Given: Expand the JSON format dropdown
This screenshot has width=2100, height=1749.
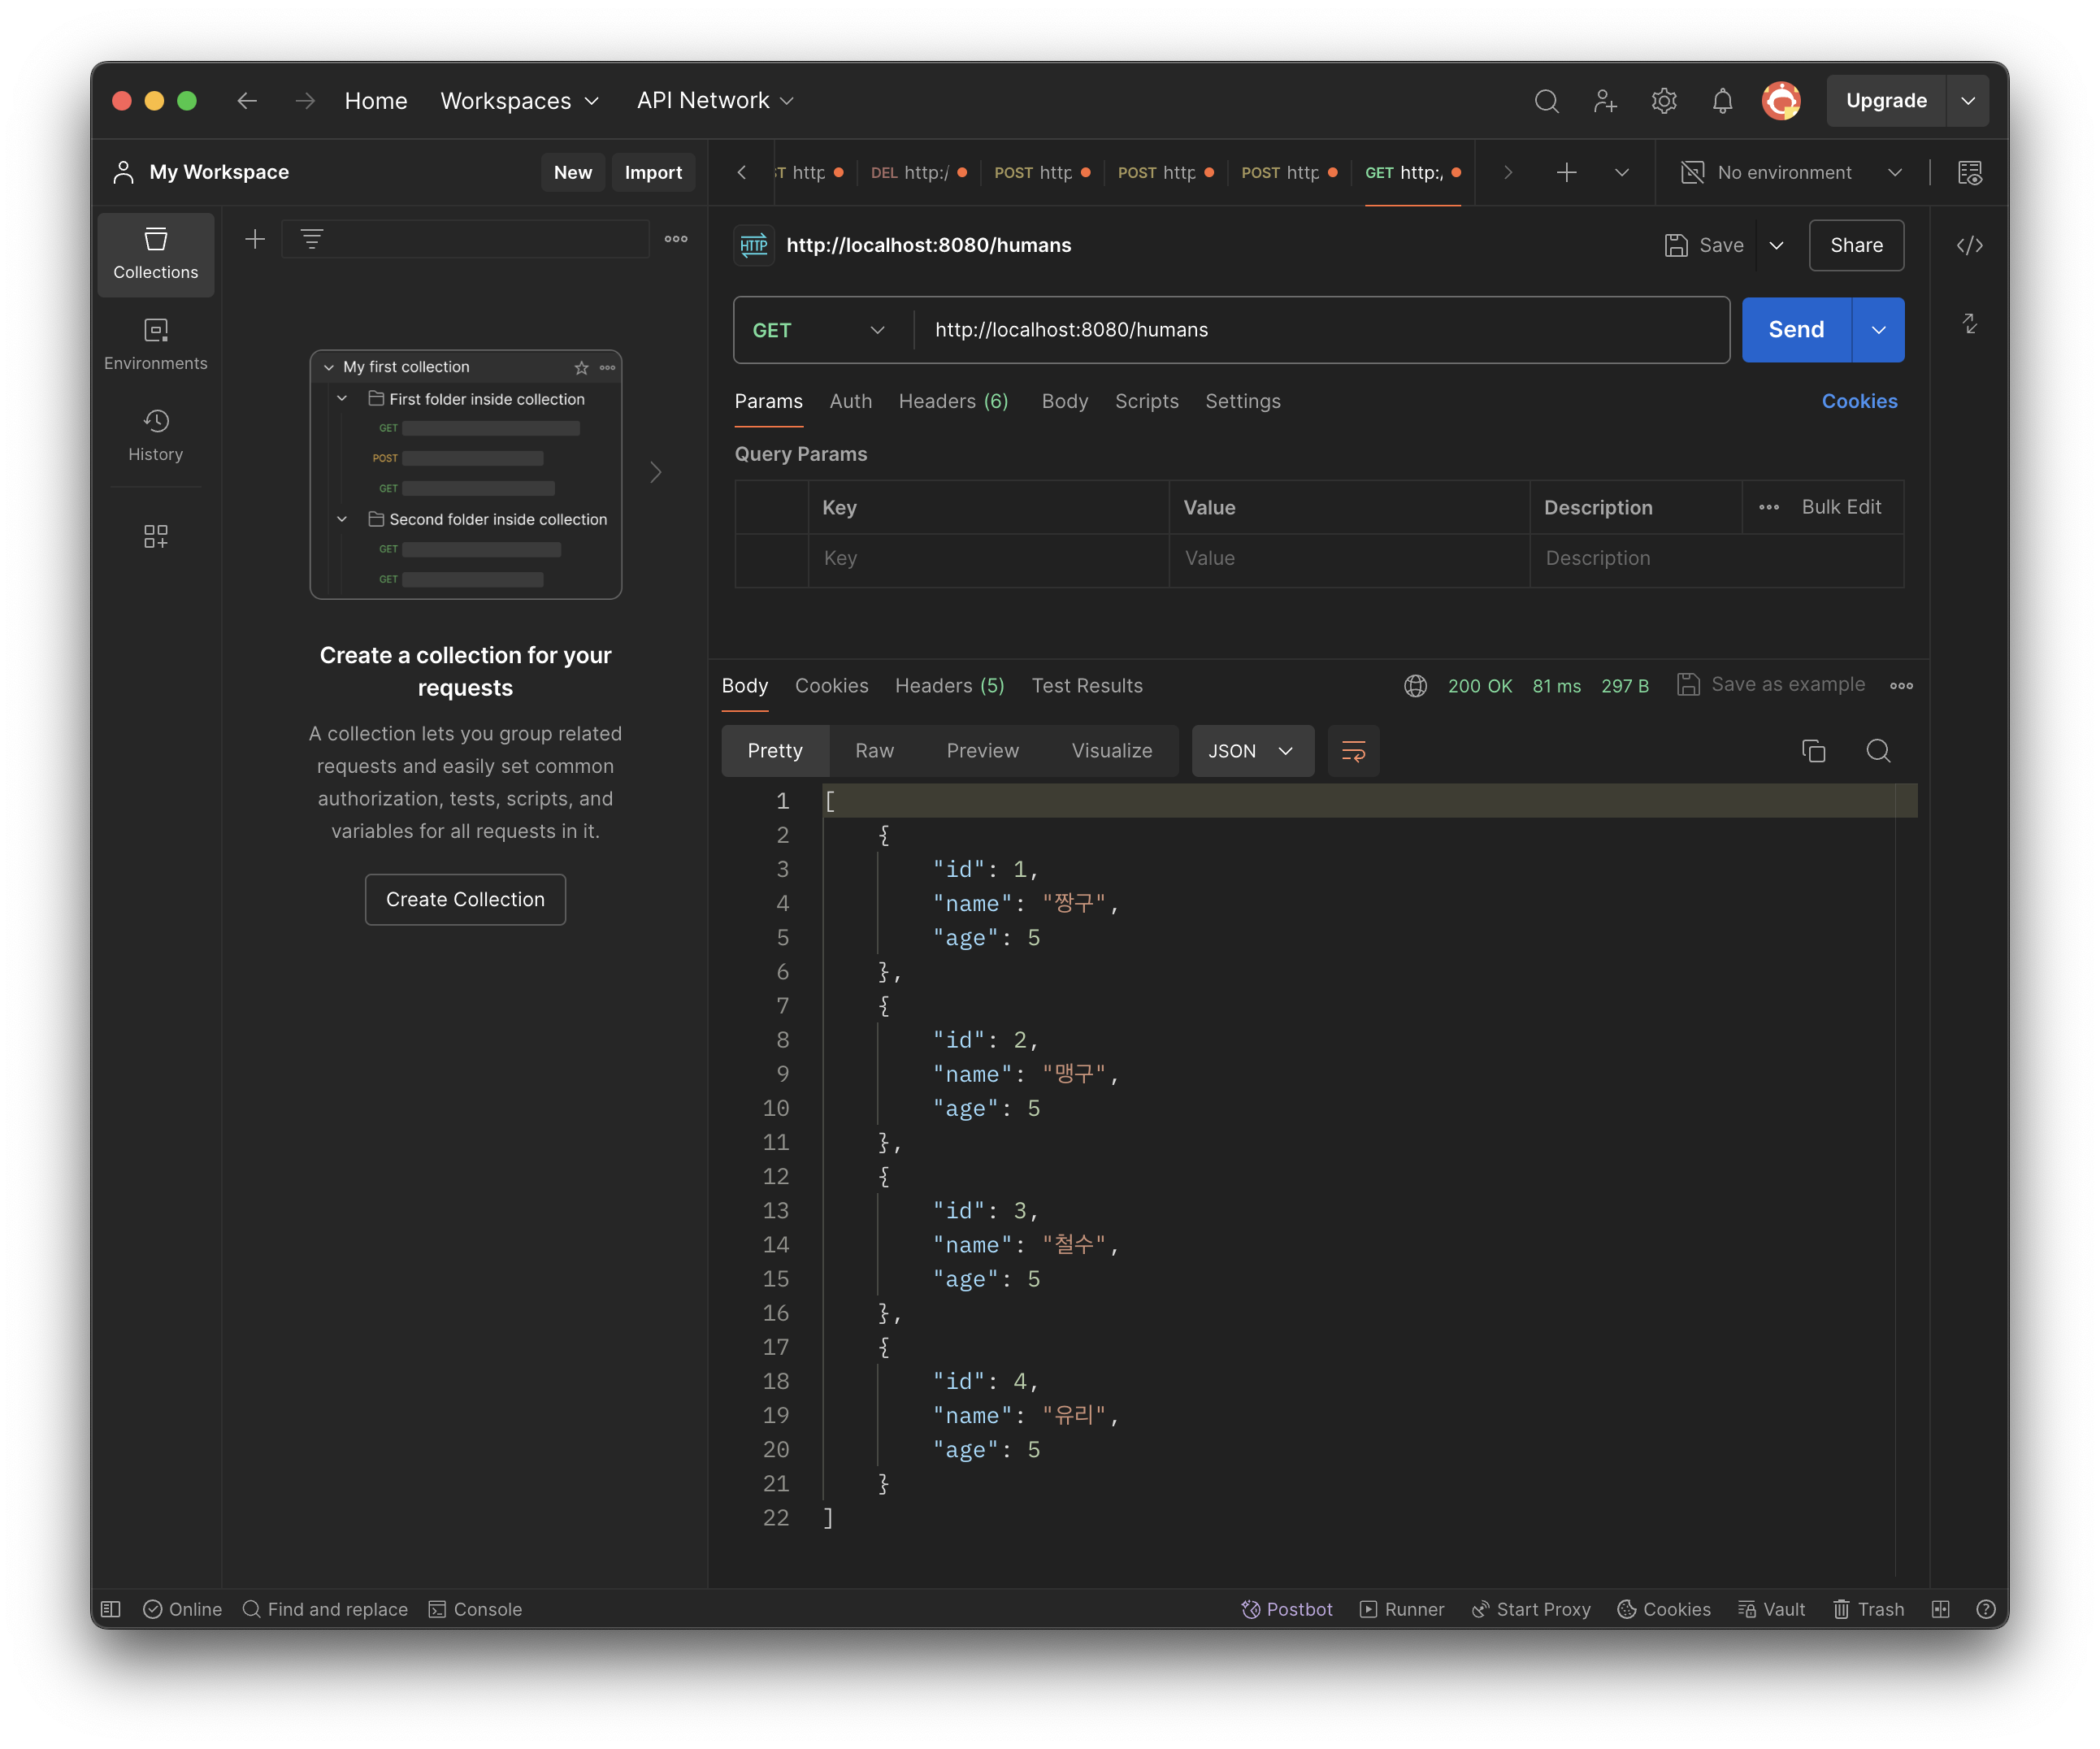Looking at the screenshot, I should coord(1251,751).
